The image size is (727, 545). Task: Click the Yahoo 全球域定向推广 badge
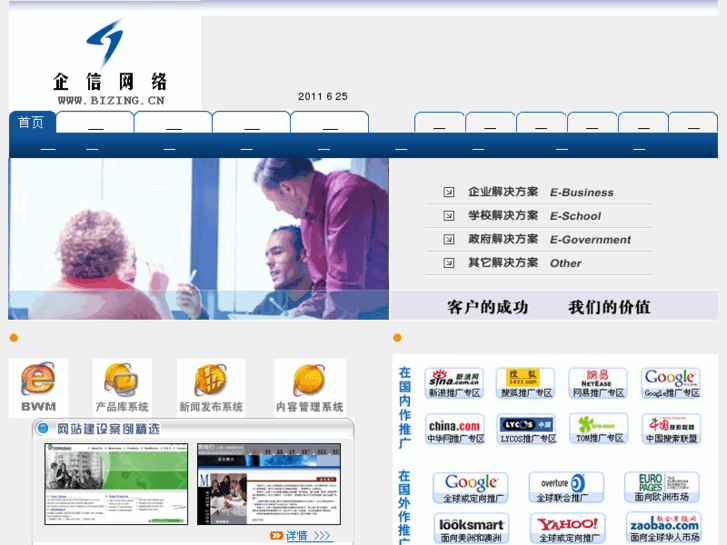point(568,528)
